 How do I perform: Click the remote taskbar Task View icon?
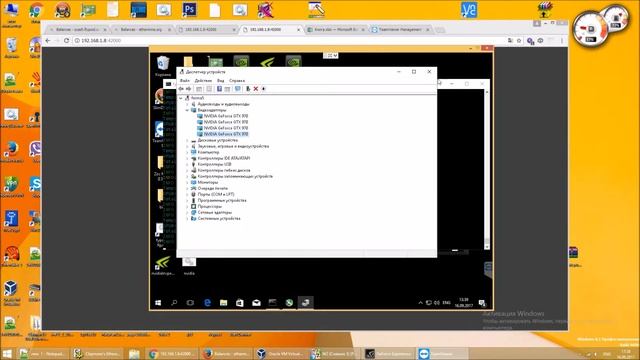point(190,302)
